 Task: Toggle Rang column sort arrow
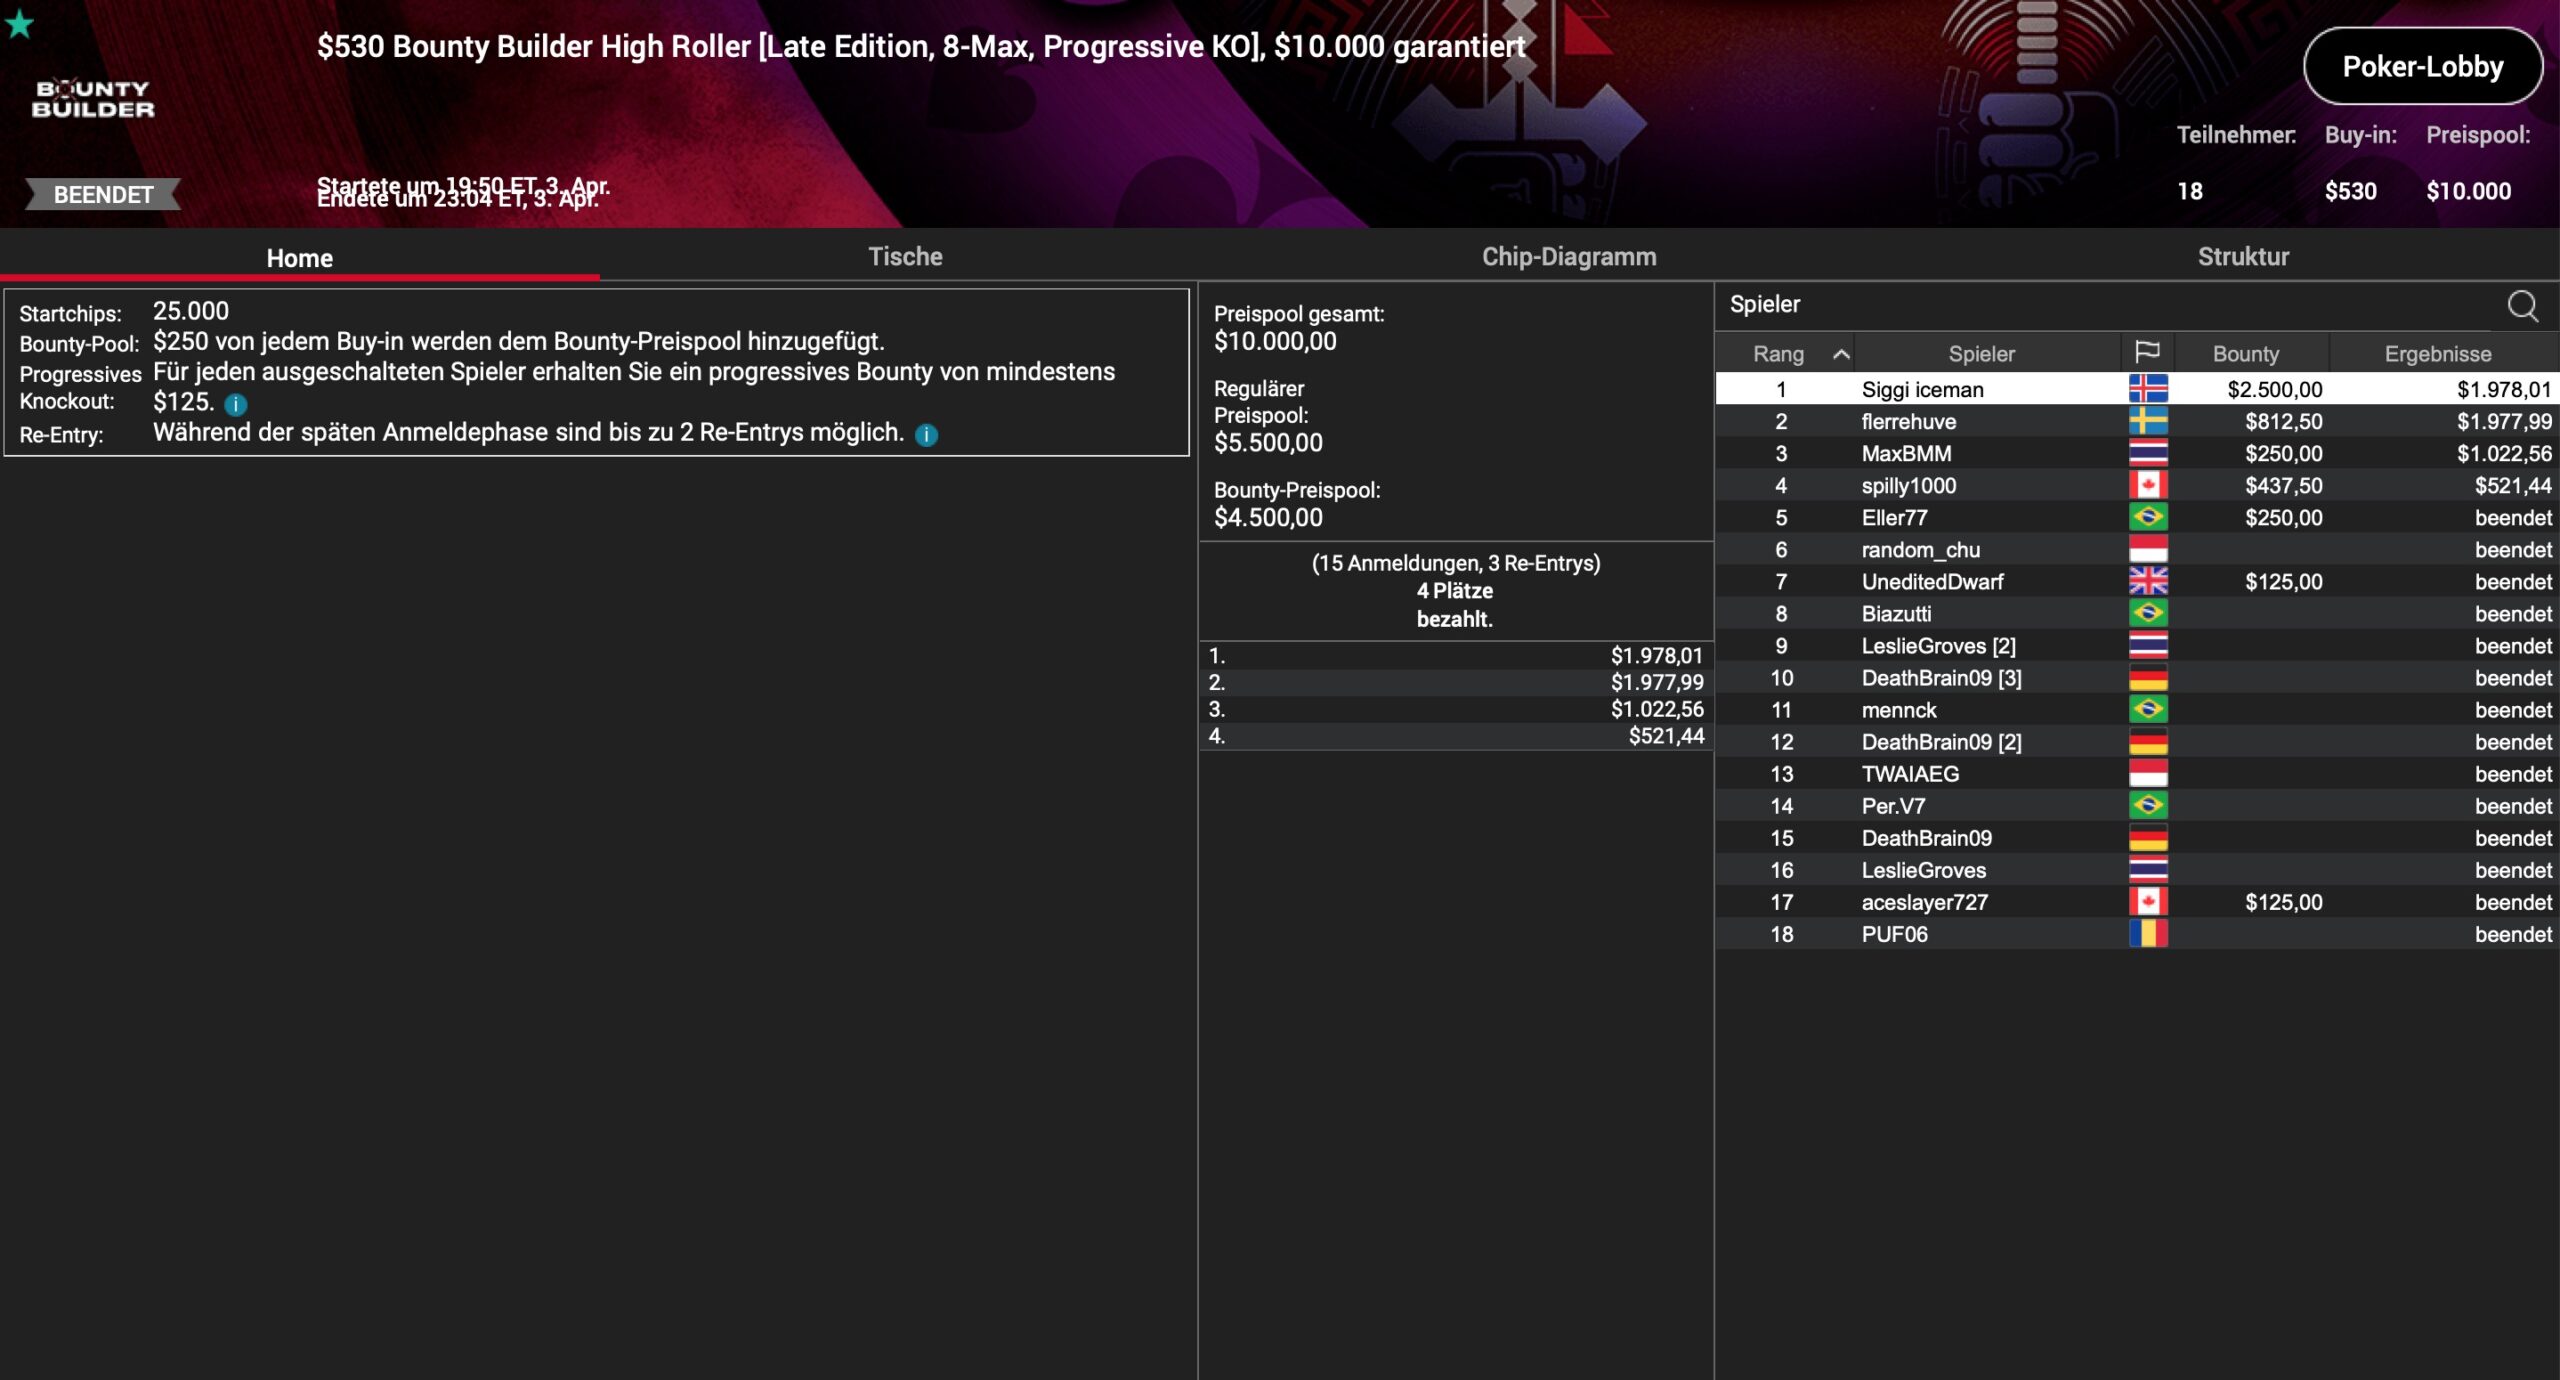pos(1840,354)
